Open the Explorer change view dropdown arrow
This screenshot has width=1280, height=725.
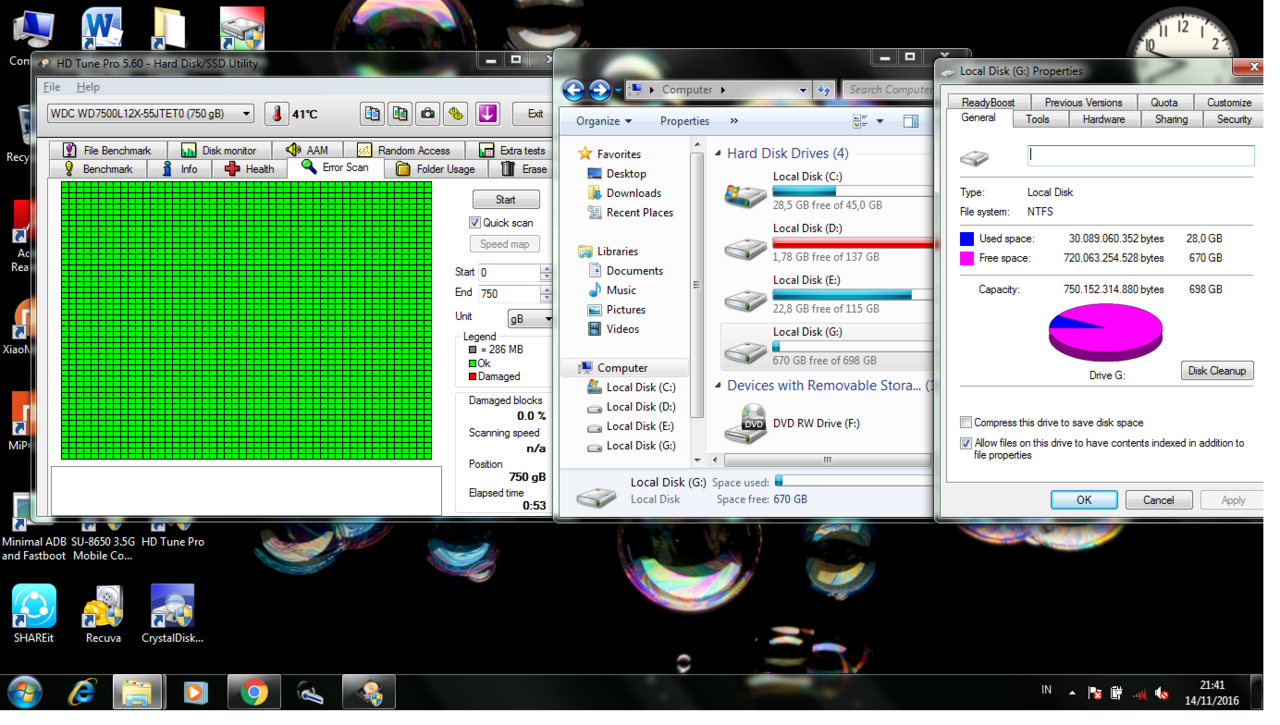[x=880, y=122]
